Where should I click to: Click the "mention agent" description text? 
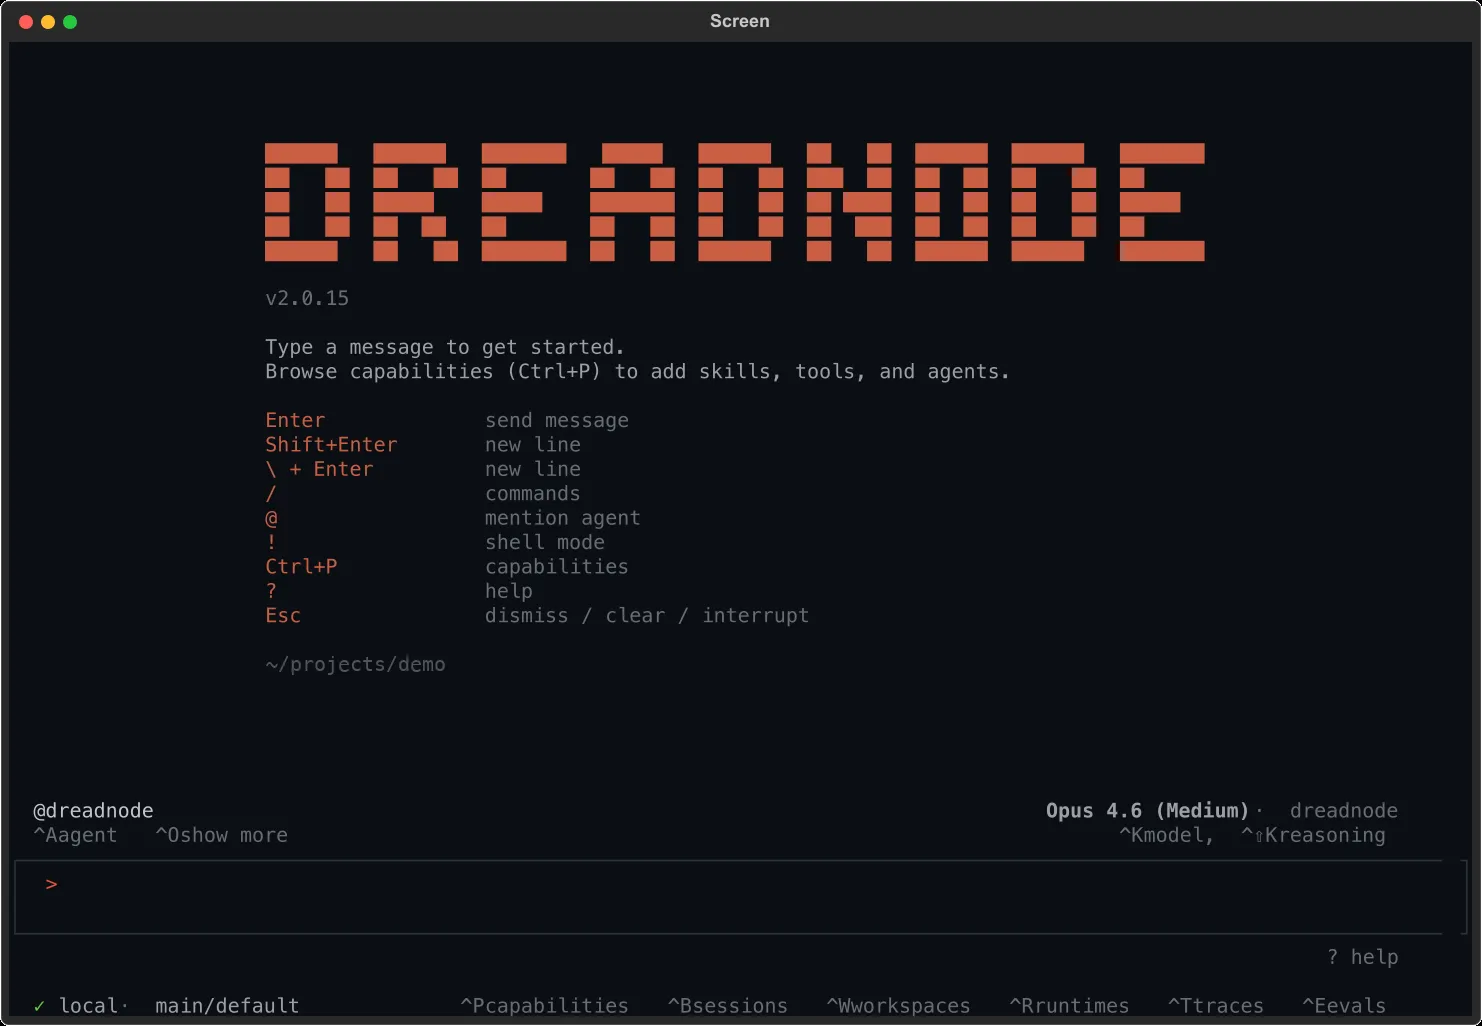pos(562,518)
